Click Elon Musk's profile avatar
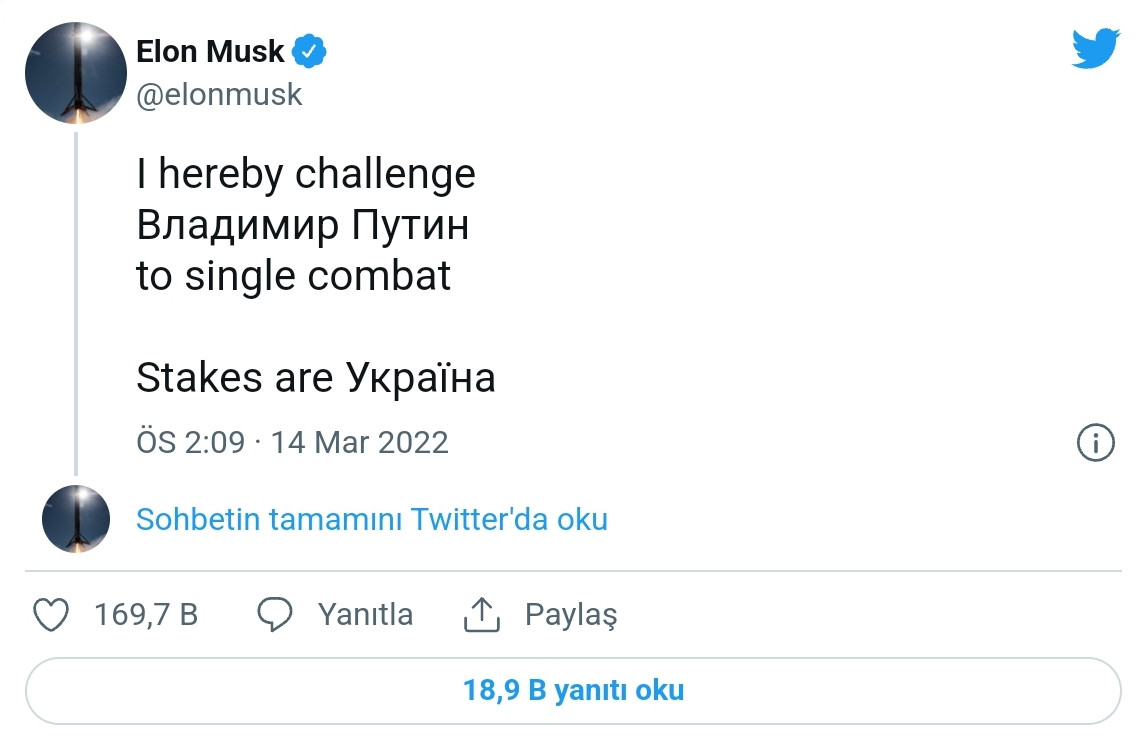 click(75, 72)
